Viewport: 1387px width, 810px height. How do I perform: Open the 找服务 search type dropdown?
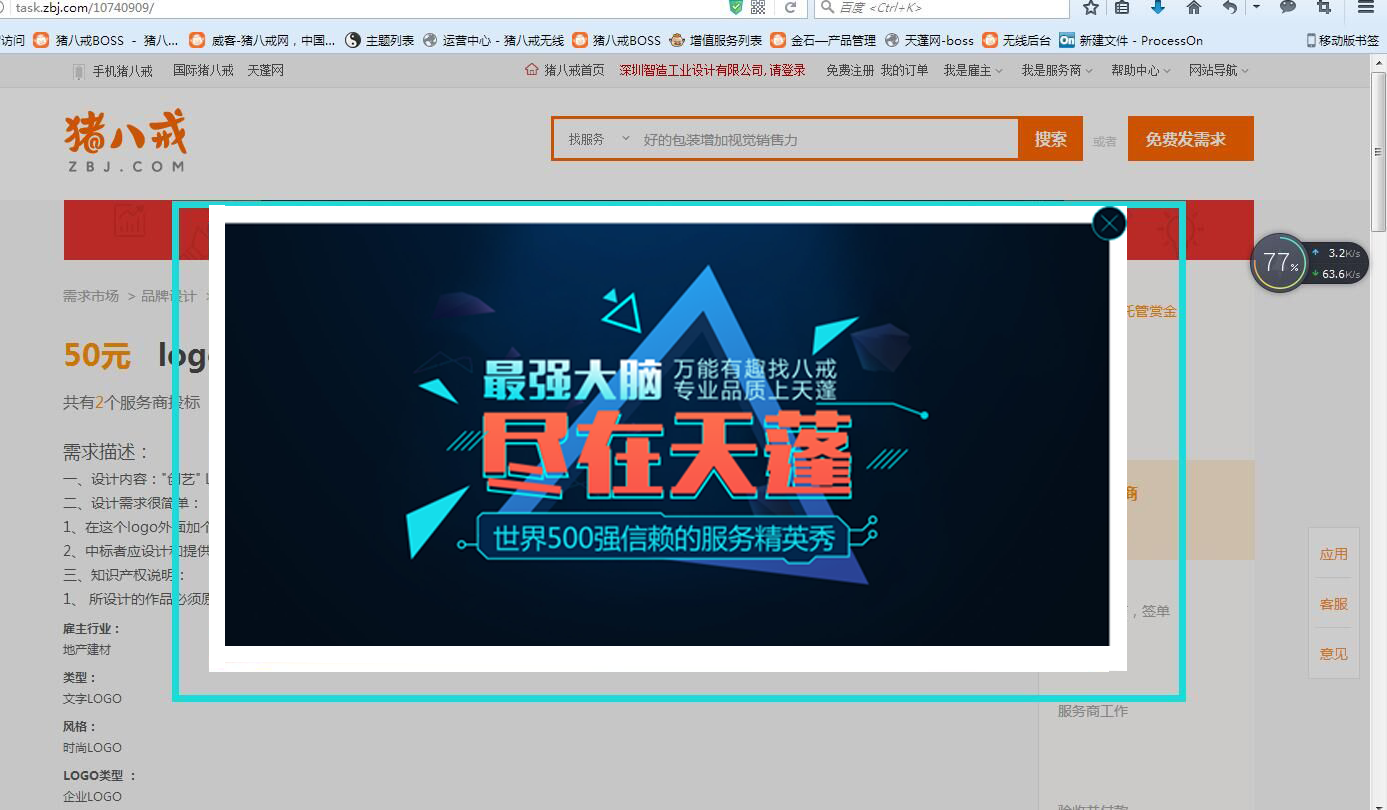click(x=598, y=139)
